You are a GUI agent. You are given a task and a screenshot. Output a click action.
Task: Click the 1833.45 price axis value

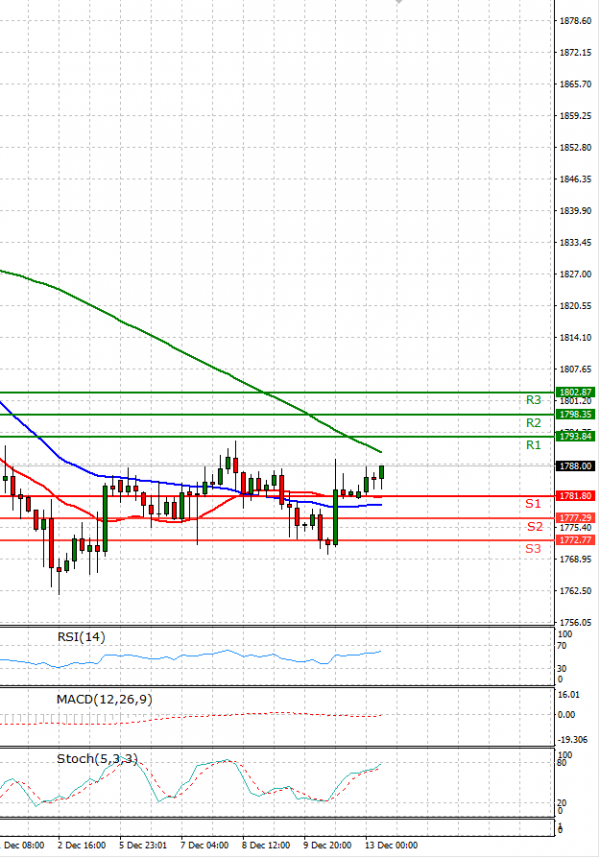click(x=575, y=242)
